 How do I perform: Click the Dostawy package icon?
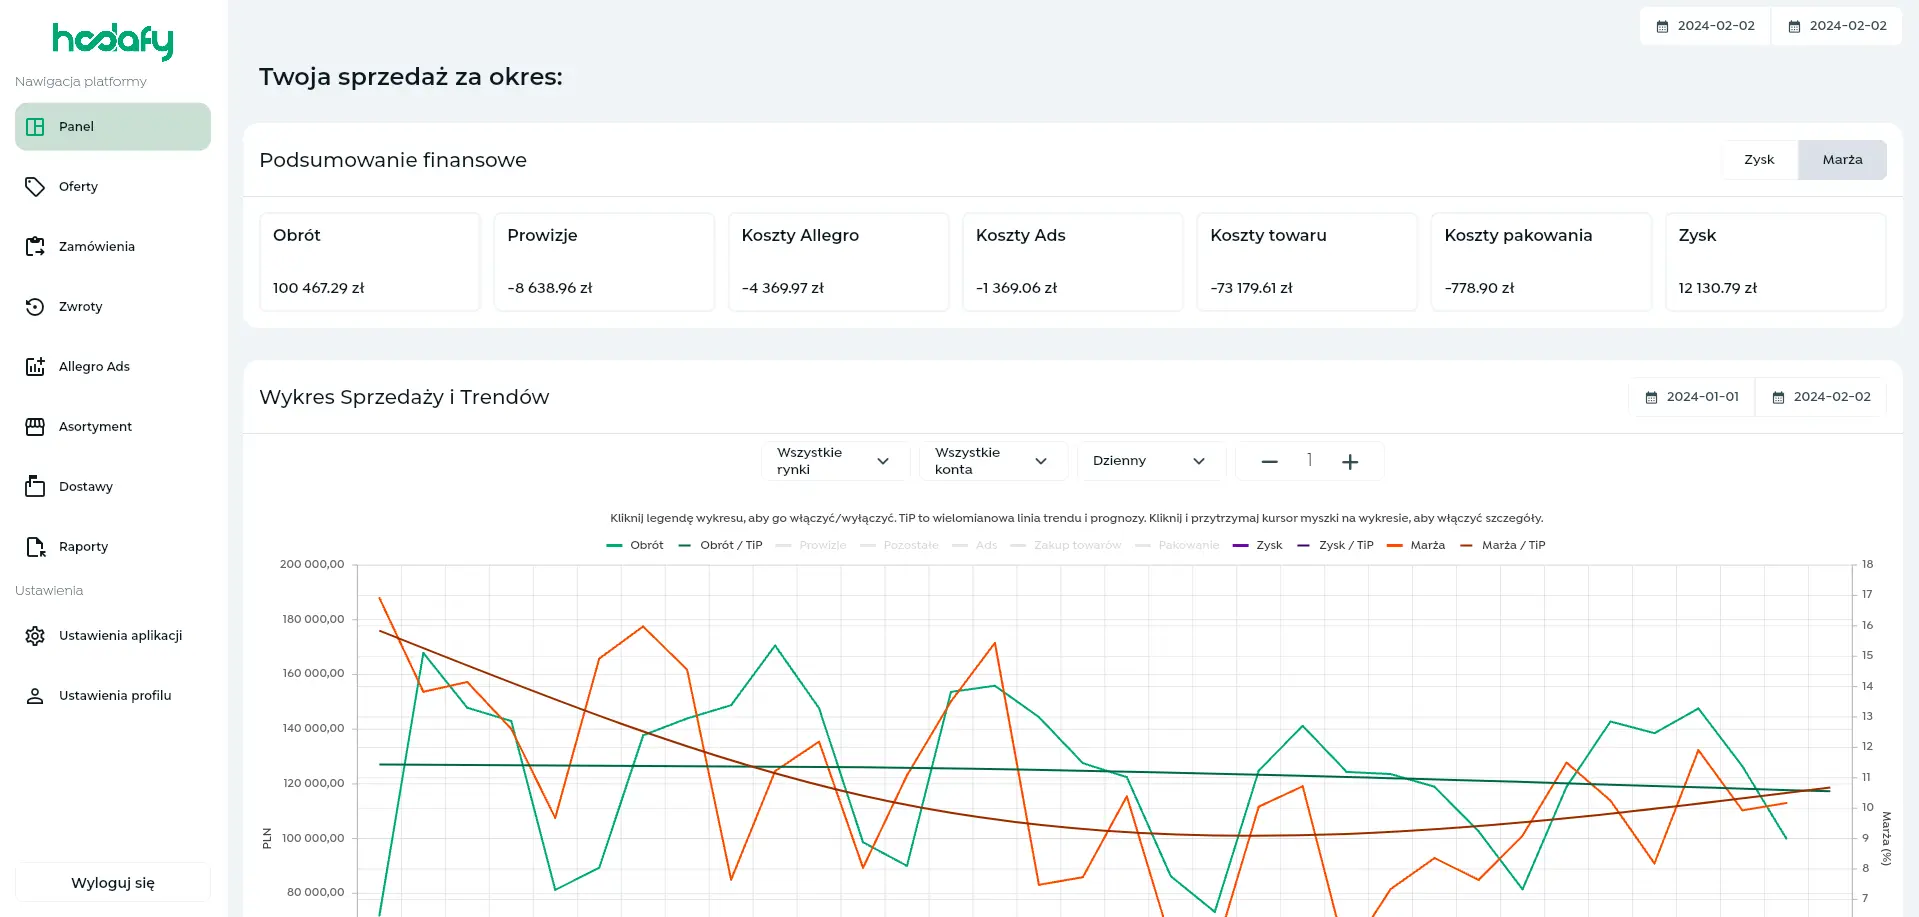pos(35,487)
